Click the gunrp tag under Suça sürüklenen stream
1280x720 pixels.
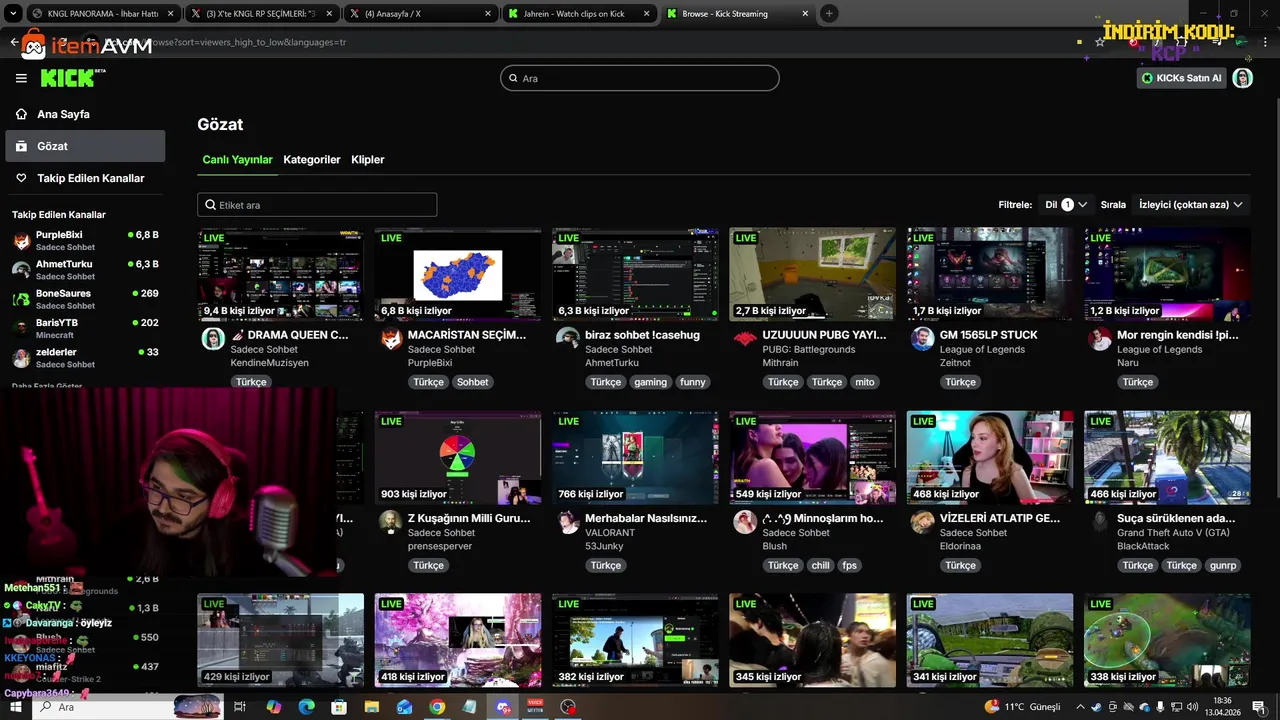click(1223, 565)
